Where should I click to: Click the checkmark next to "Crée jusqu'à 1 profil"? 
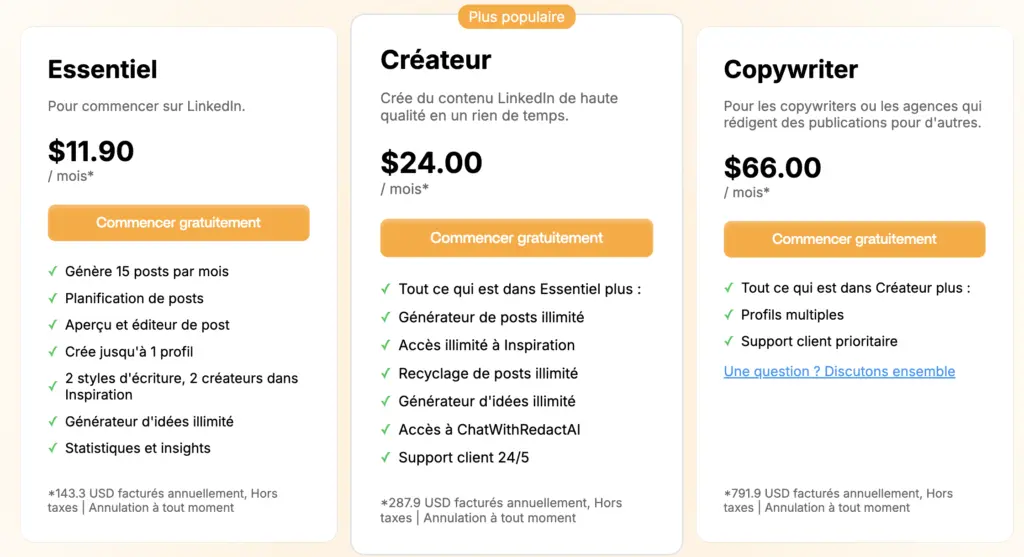click(x=53, y=352)
